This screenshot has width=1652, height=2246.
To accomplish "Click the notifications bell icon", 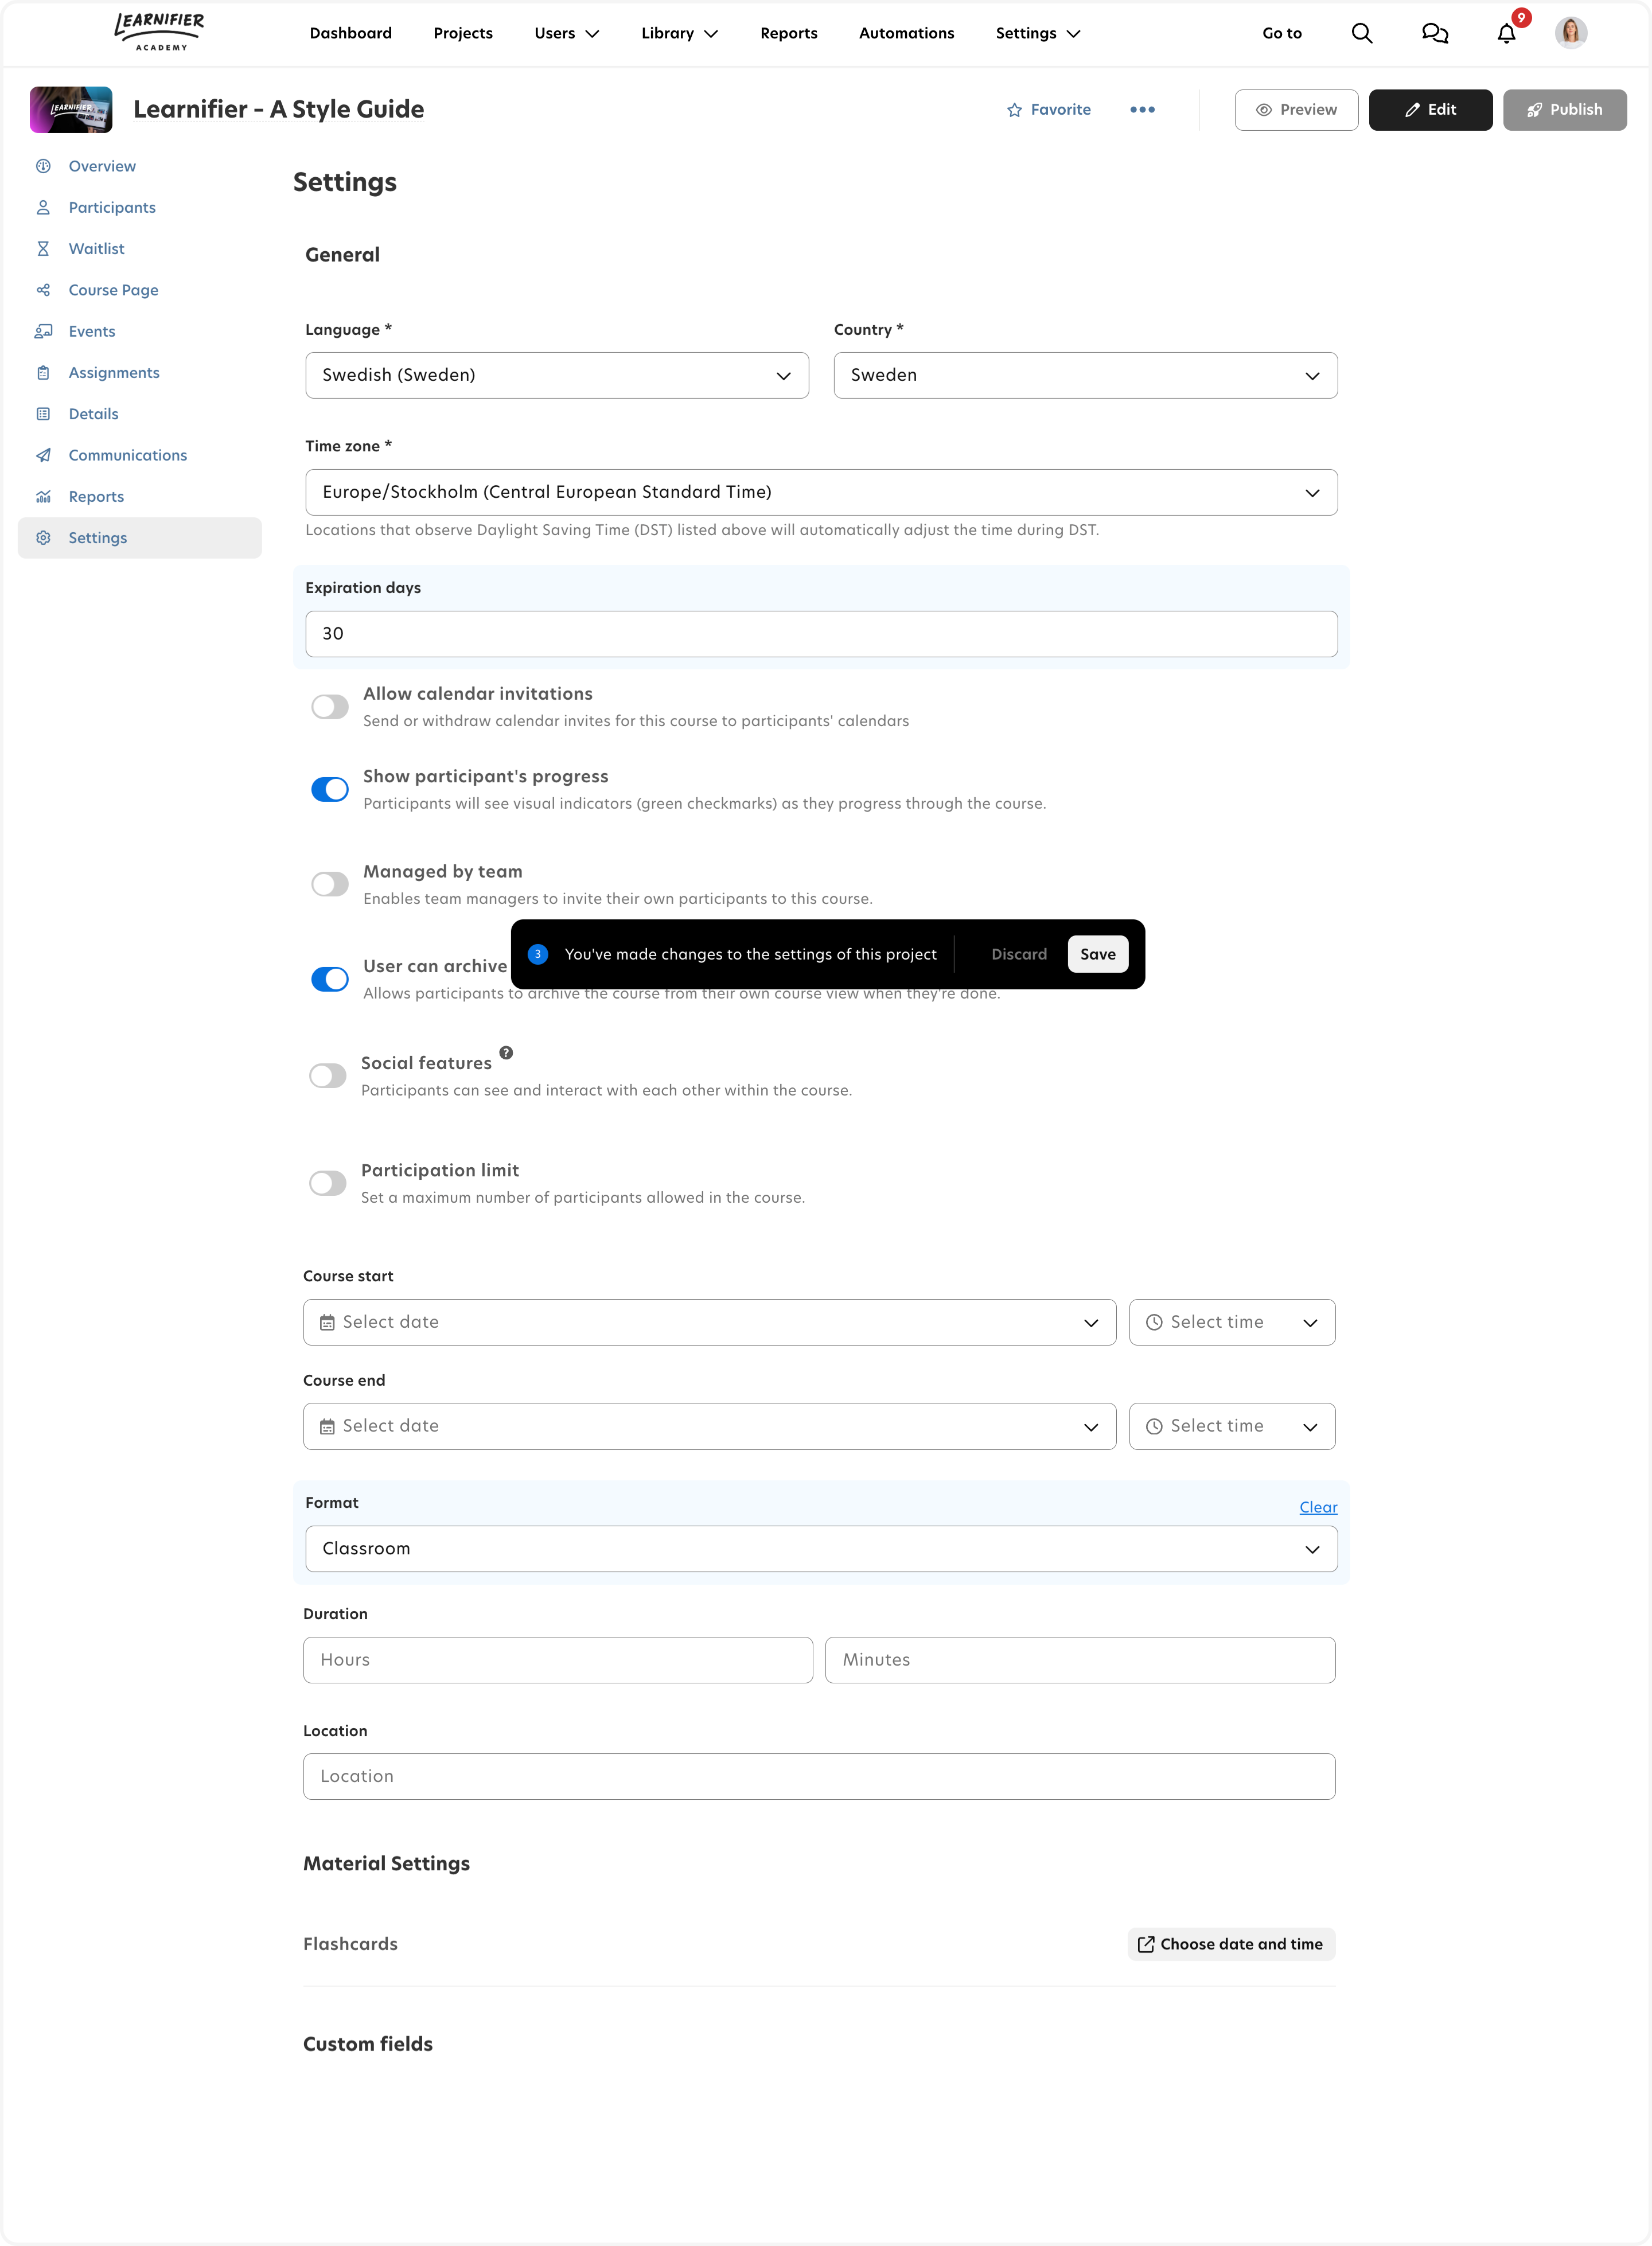I will tap(1506, 34).
